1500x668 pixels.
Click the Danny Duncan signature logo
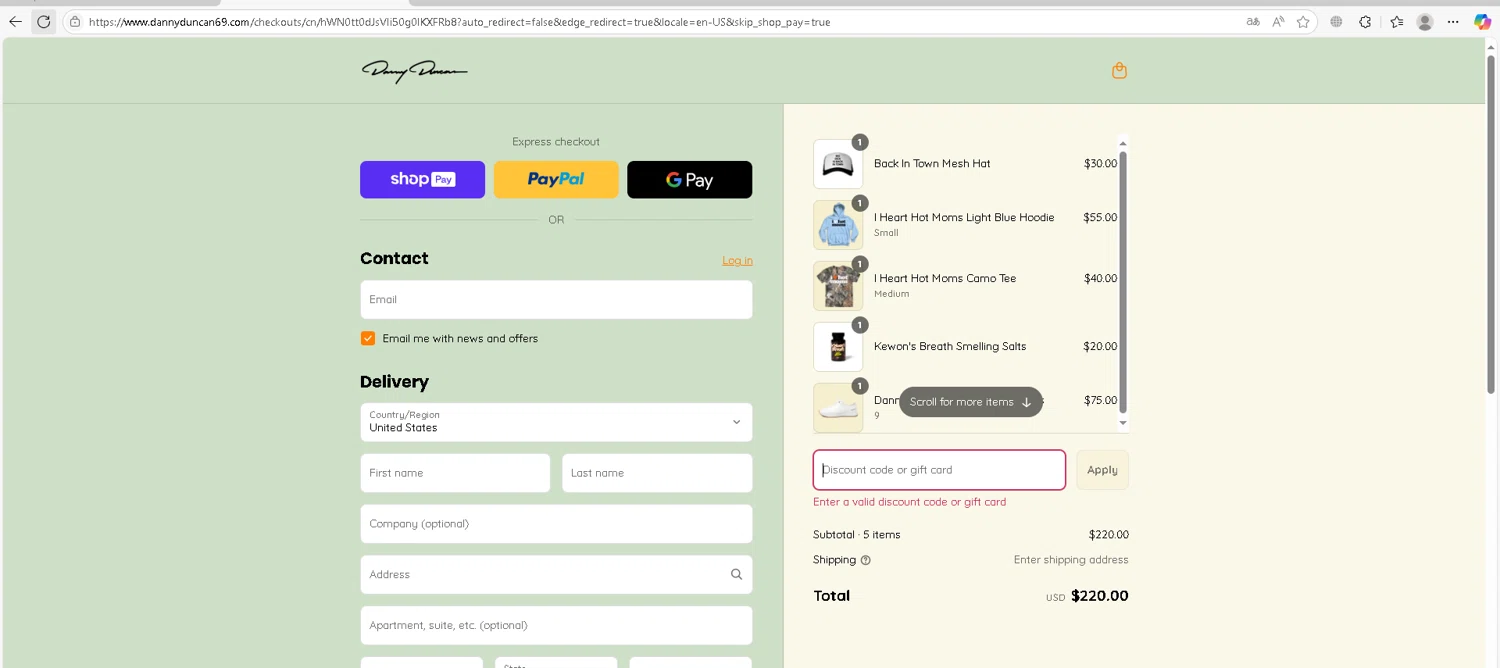(x=414, y=70)
